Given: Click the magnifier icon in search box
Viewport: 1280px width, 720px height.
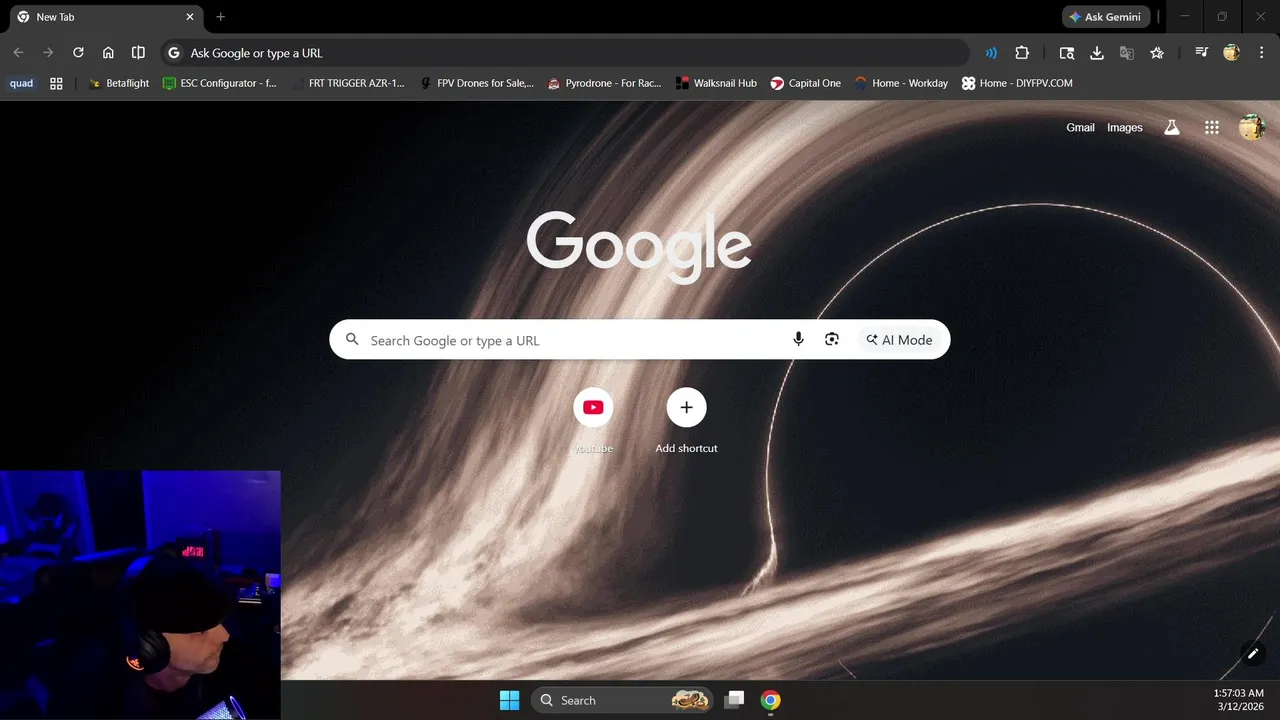Looking at the screenshot, I should (x=352, y=340).
